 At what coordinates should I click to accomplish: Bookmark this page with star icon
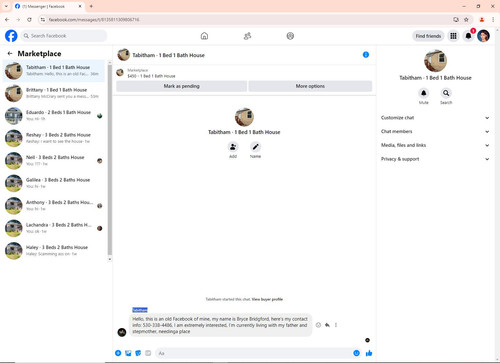click(466, 20)
